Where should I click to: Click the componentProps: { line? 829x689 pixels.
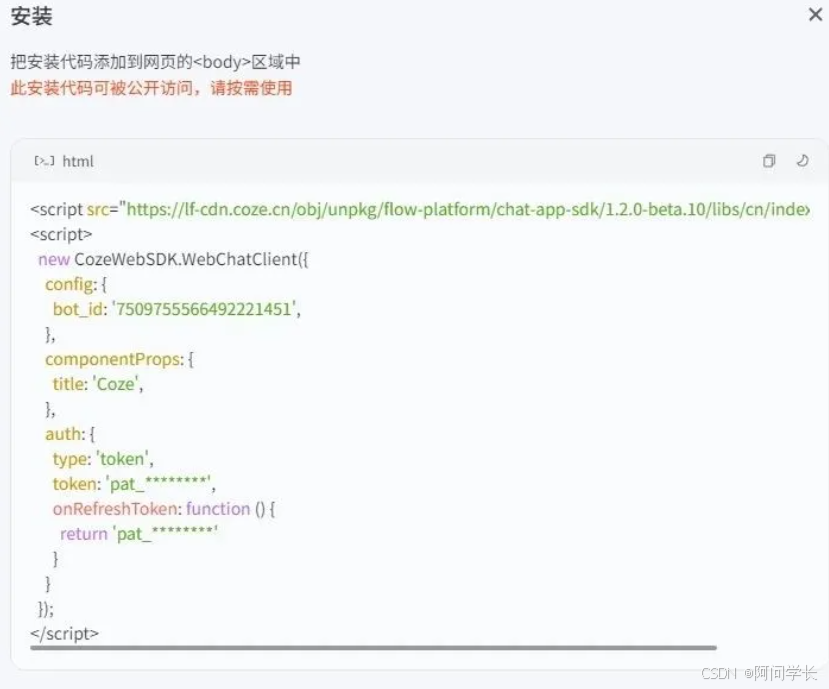(119, 359)
